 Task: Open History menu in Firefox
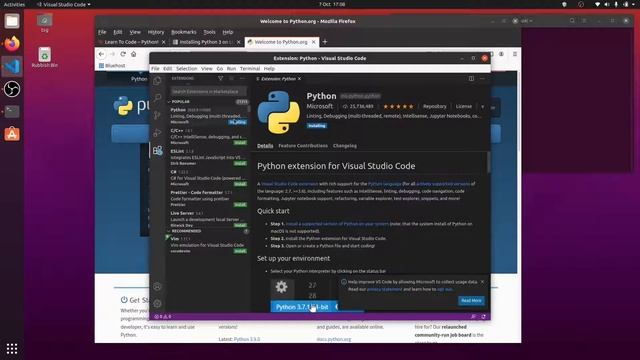pyautogui.click(x=156, y=32)
